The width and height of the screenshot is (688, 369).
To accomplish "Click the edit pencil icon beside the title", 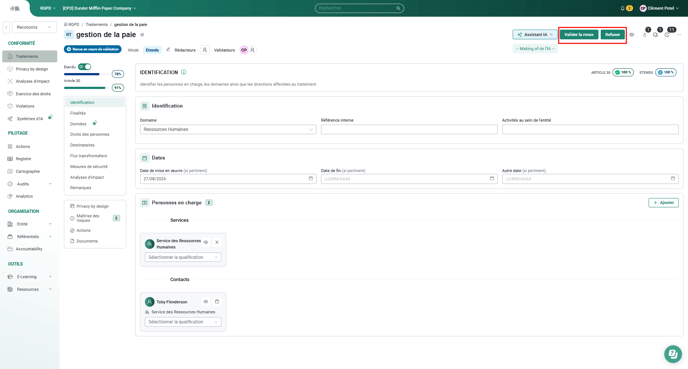I will point(142,35).
